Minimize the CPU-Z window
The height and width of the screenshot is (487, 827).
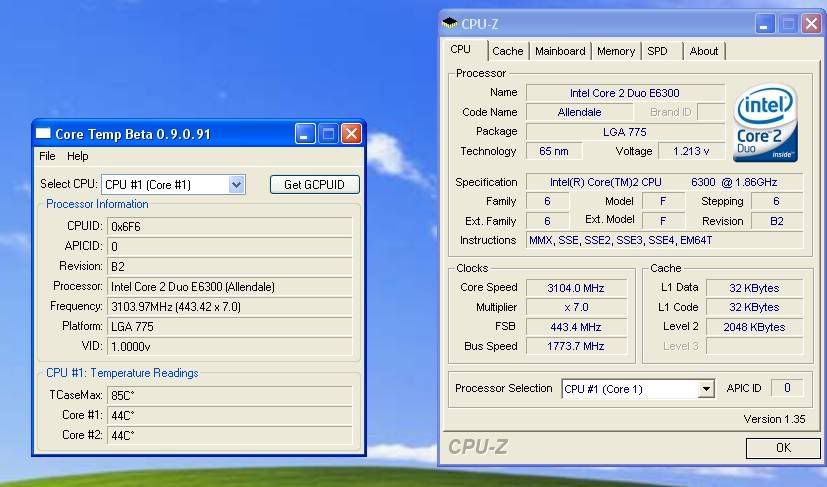(x=765, y=24)
